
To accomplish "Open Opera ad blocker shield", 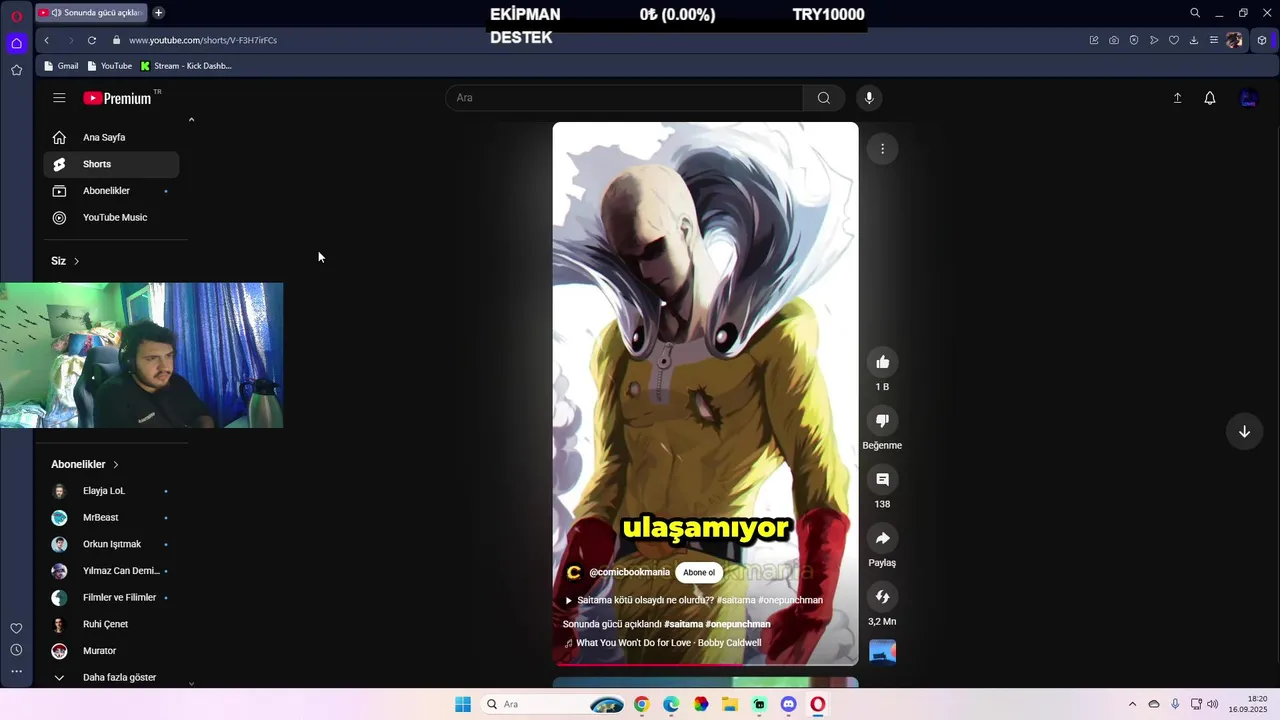I will 1134,40.
